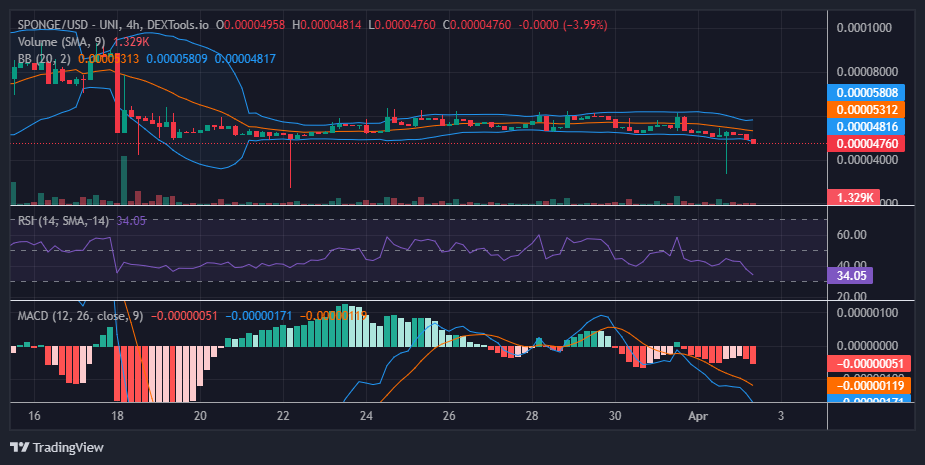Click the 0.0001000 price axis label
The width and height of the screenshot is (925, 465).
tap(864, 28)
